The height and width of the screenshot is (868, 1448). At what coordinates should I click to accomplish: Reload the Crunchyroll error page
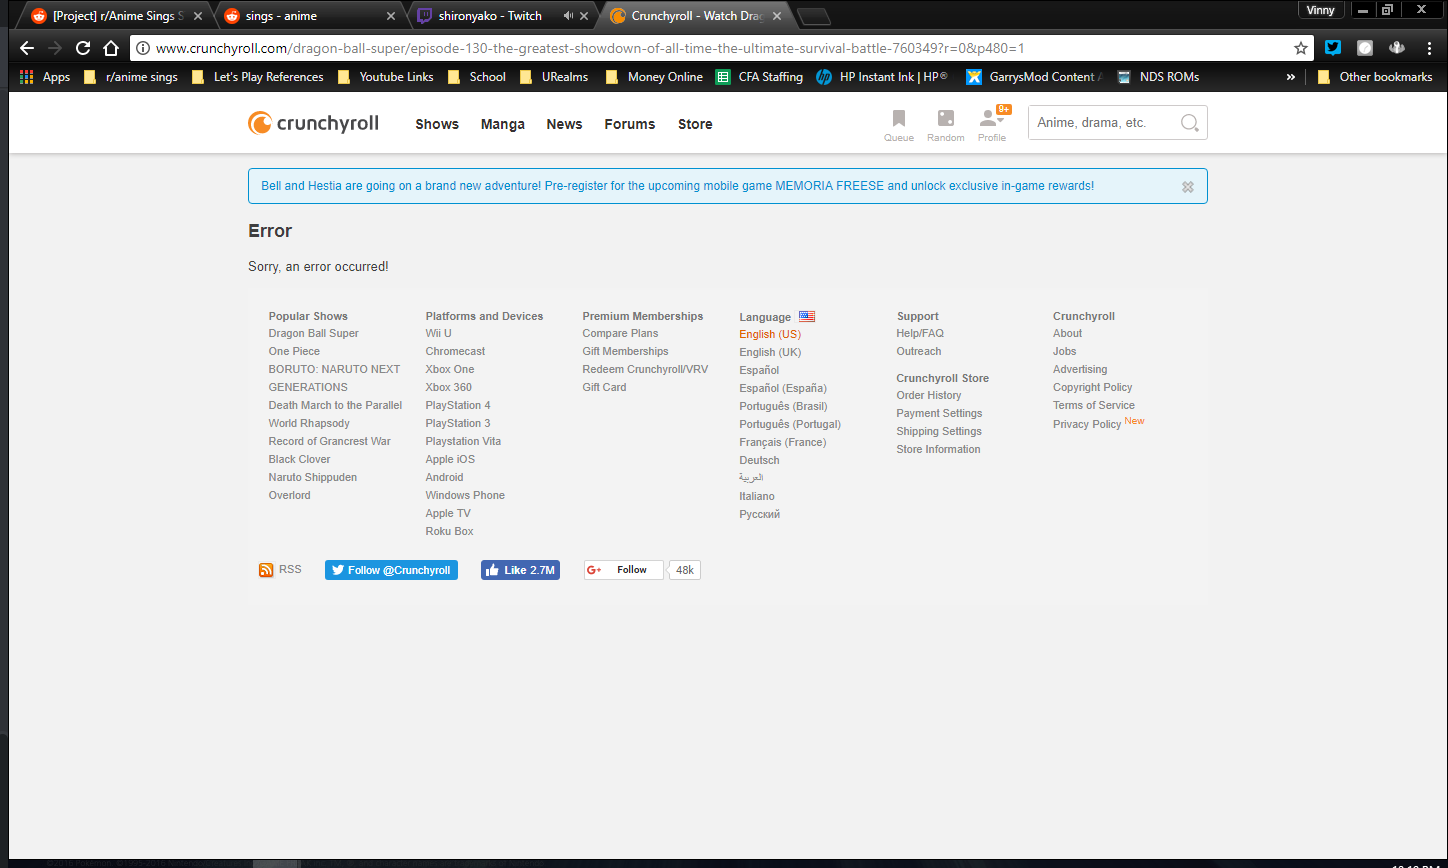point(83,48)
